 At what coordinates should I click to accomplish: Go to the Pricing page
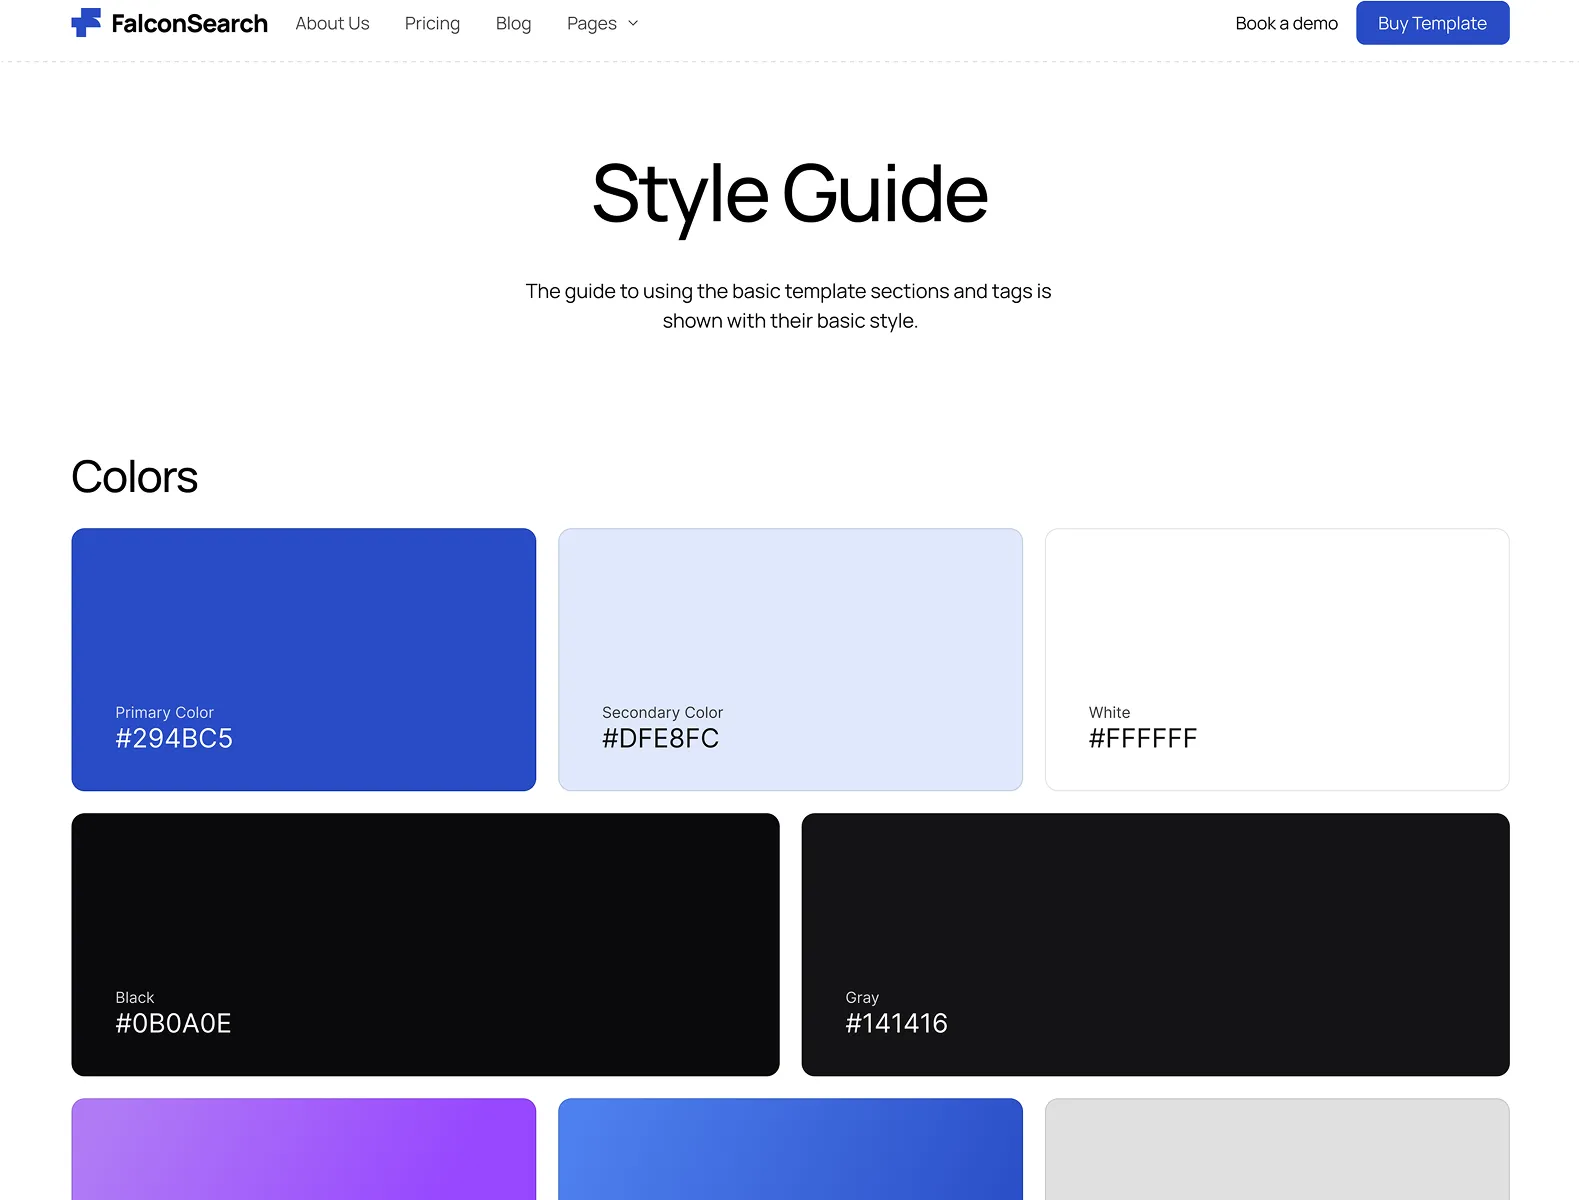pyautogui.click(x=432, y=23)
